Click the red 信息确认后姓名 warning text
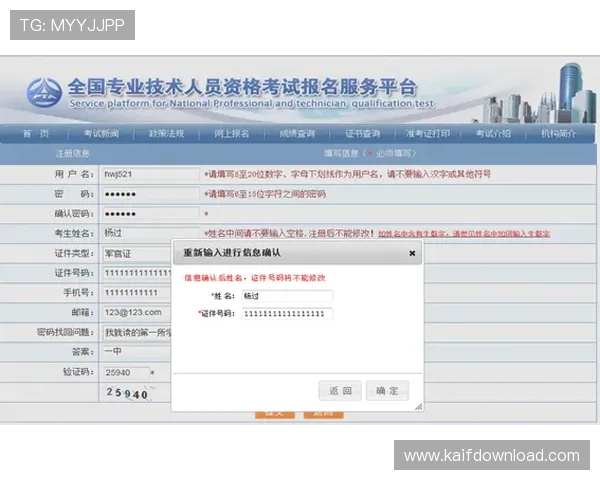This screenshot has width=600, height=480. pyautogui.click(x=254, y=278)
